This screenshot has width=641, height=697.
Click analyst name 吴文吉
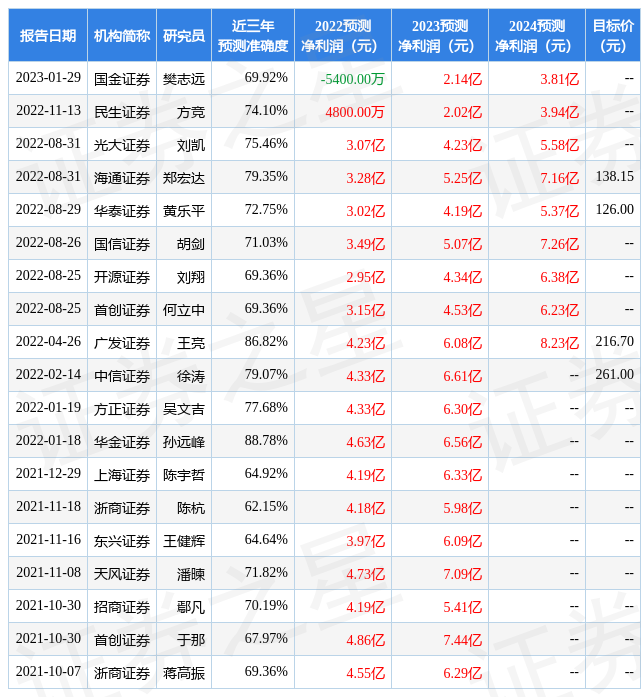[x=184, y=409]
